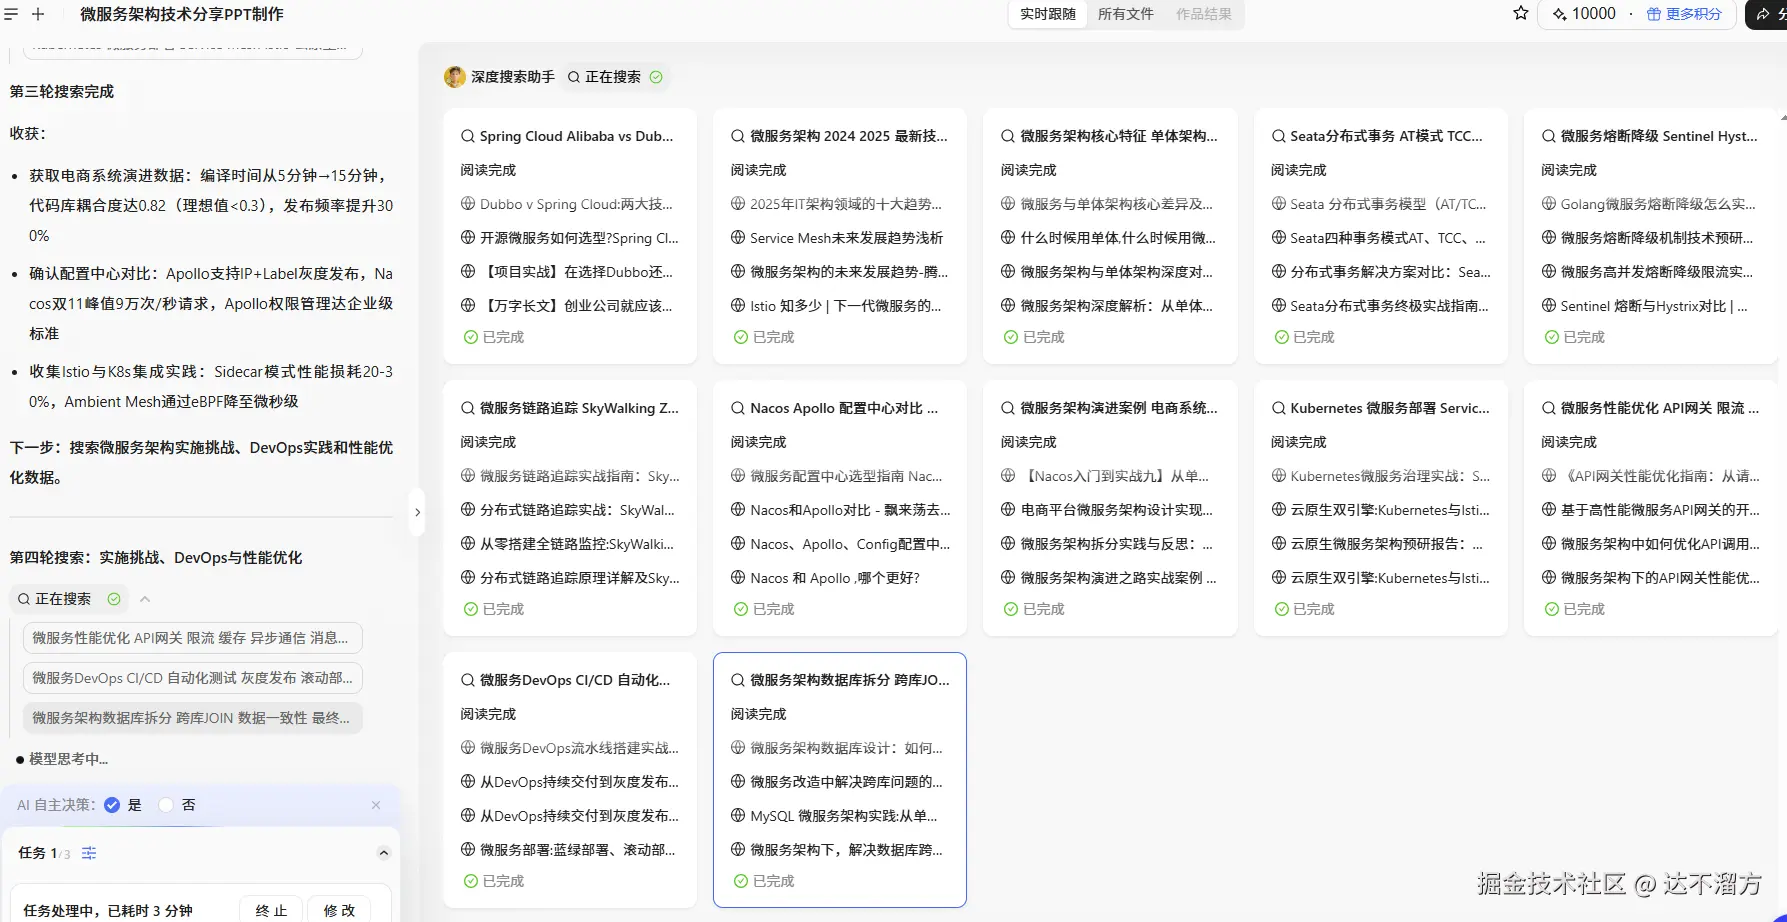Click the share arrow button at top right
Screen dimensions: 1787x922
(x=1763, y=14)
